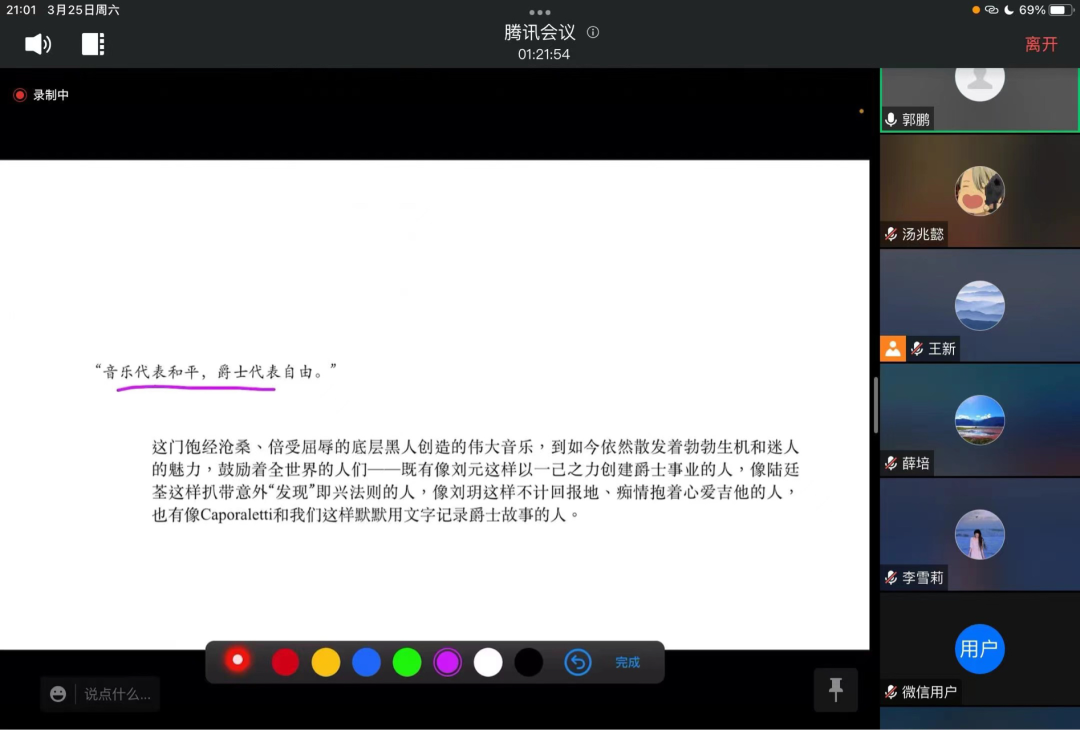The height and width of the screenshot is (730, 1080).
Task: Open meeting info icon next to 腾讯会议
Action: [593, 32]
